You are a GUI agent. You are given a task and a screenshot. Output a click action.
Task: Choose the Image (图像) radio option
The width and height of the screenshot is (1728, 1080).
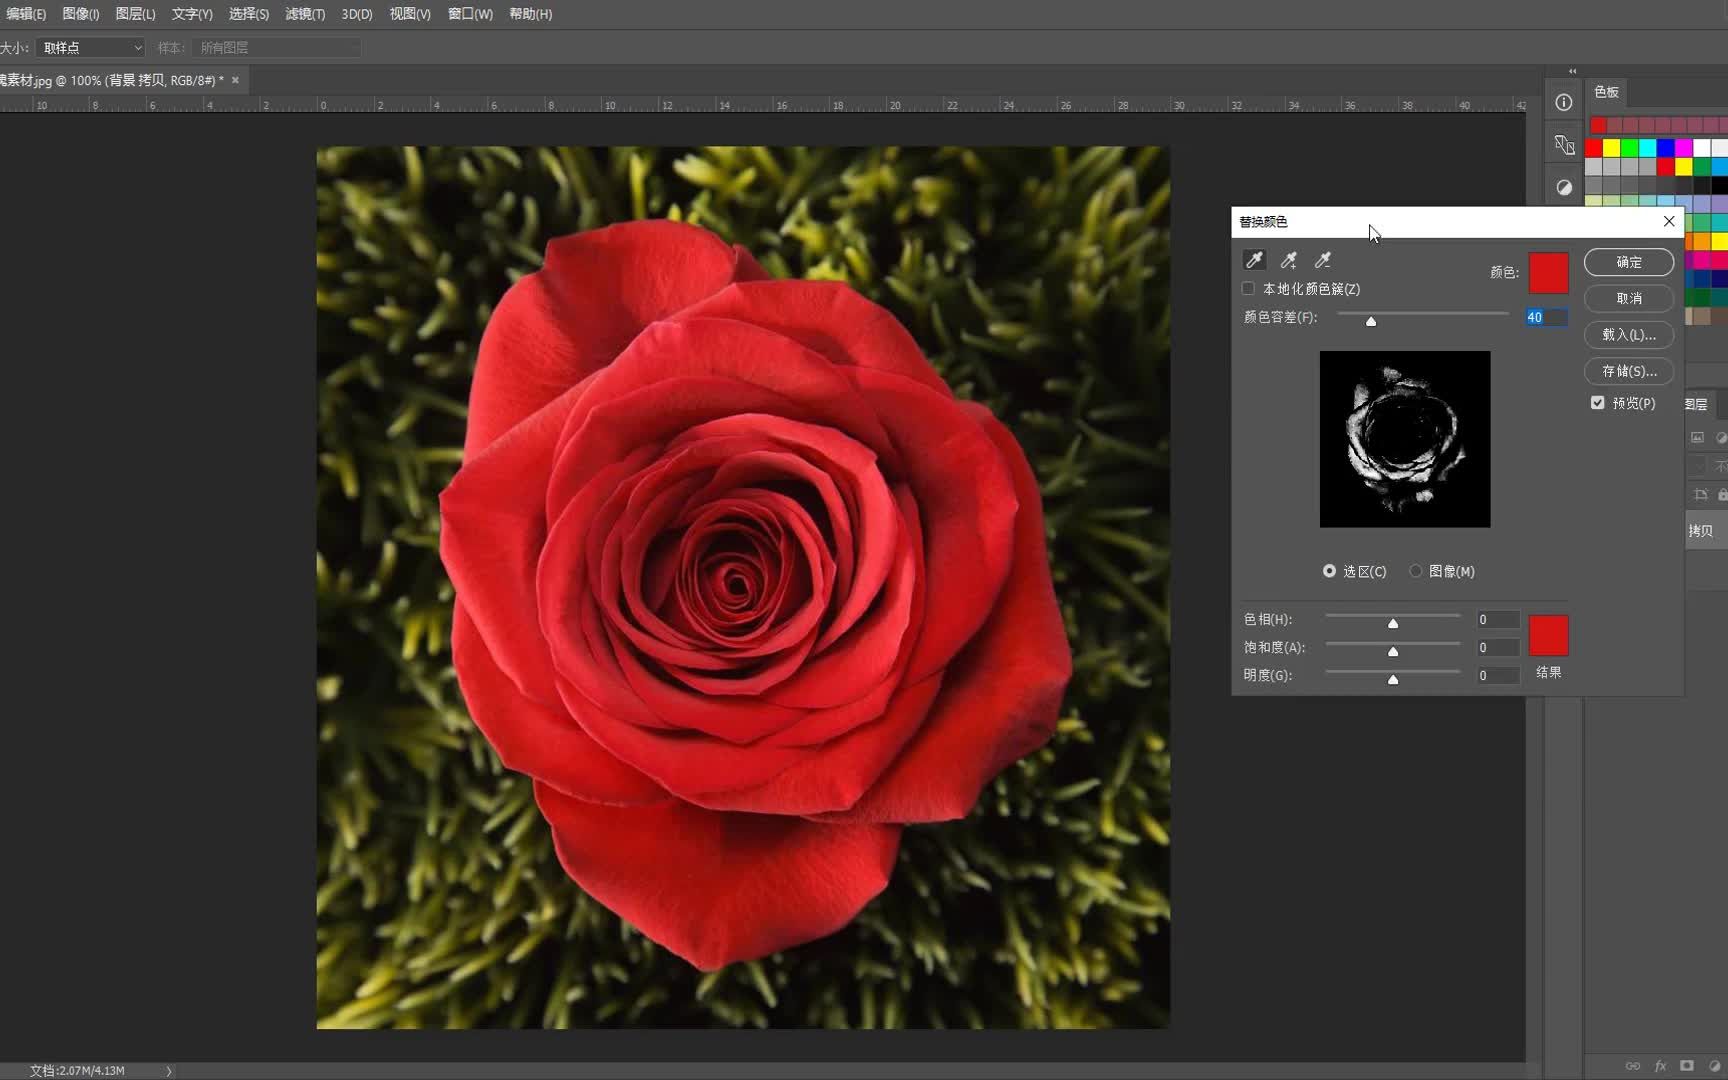1415,571
